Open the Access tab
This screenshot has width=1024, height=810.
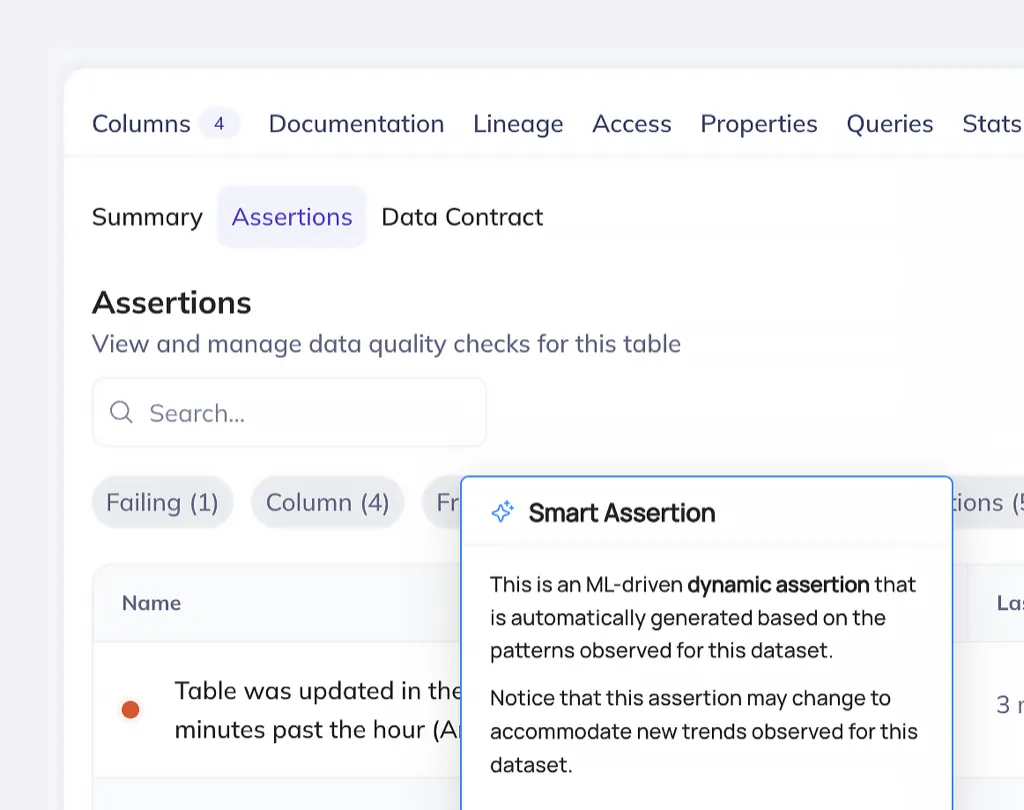point(632,124)
